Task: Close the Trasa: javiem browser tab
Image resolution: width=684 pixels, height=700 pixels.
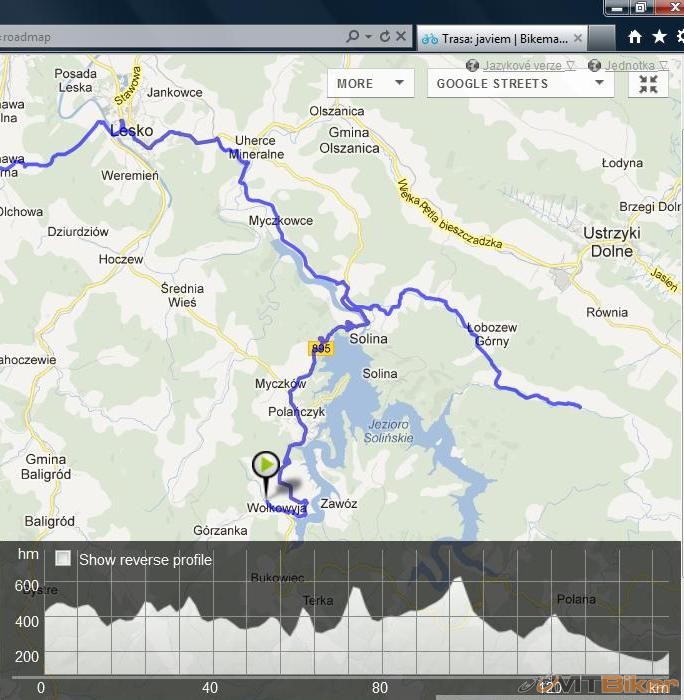Action: (x=578, y=38)
